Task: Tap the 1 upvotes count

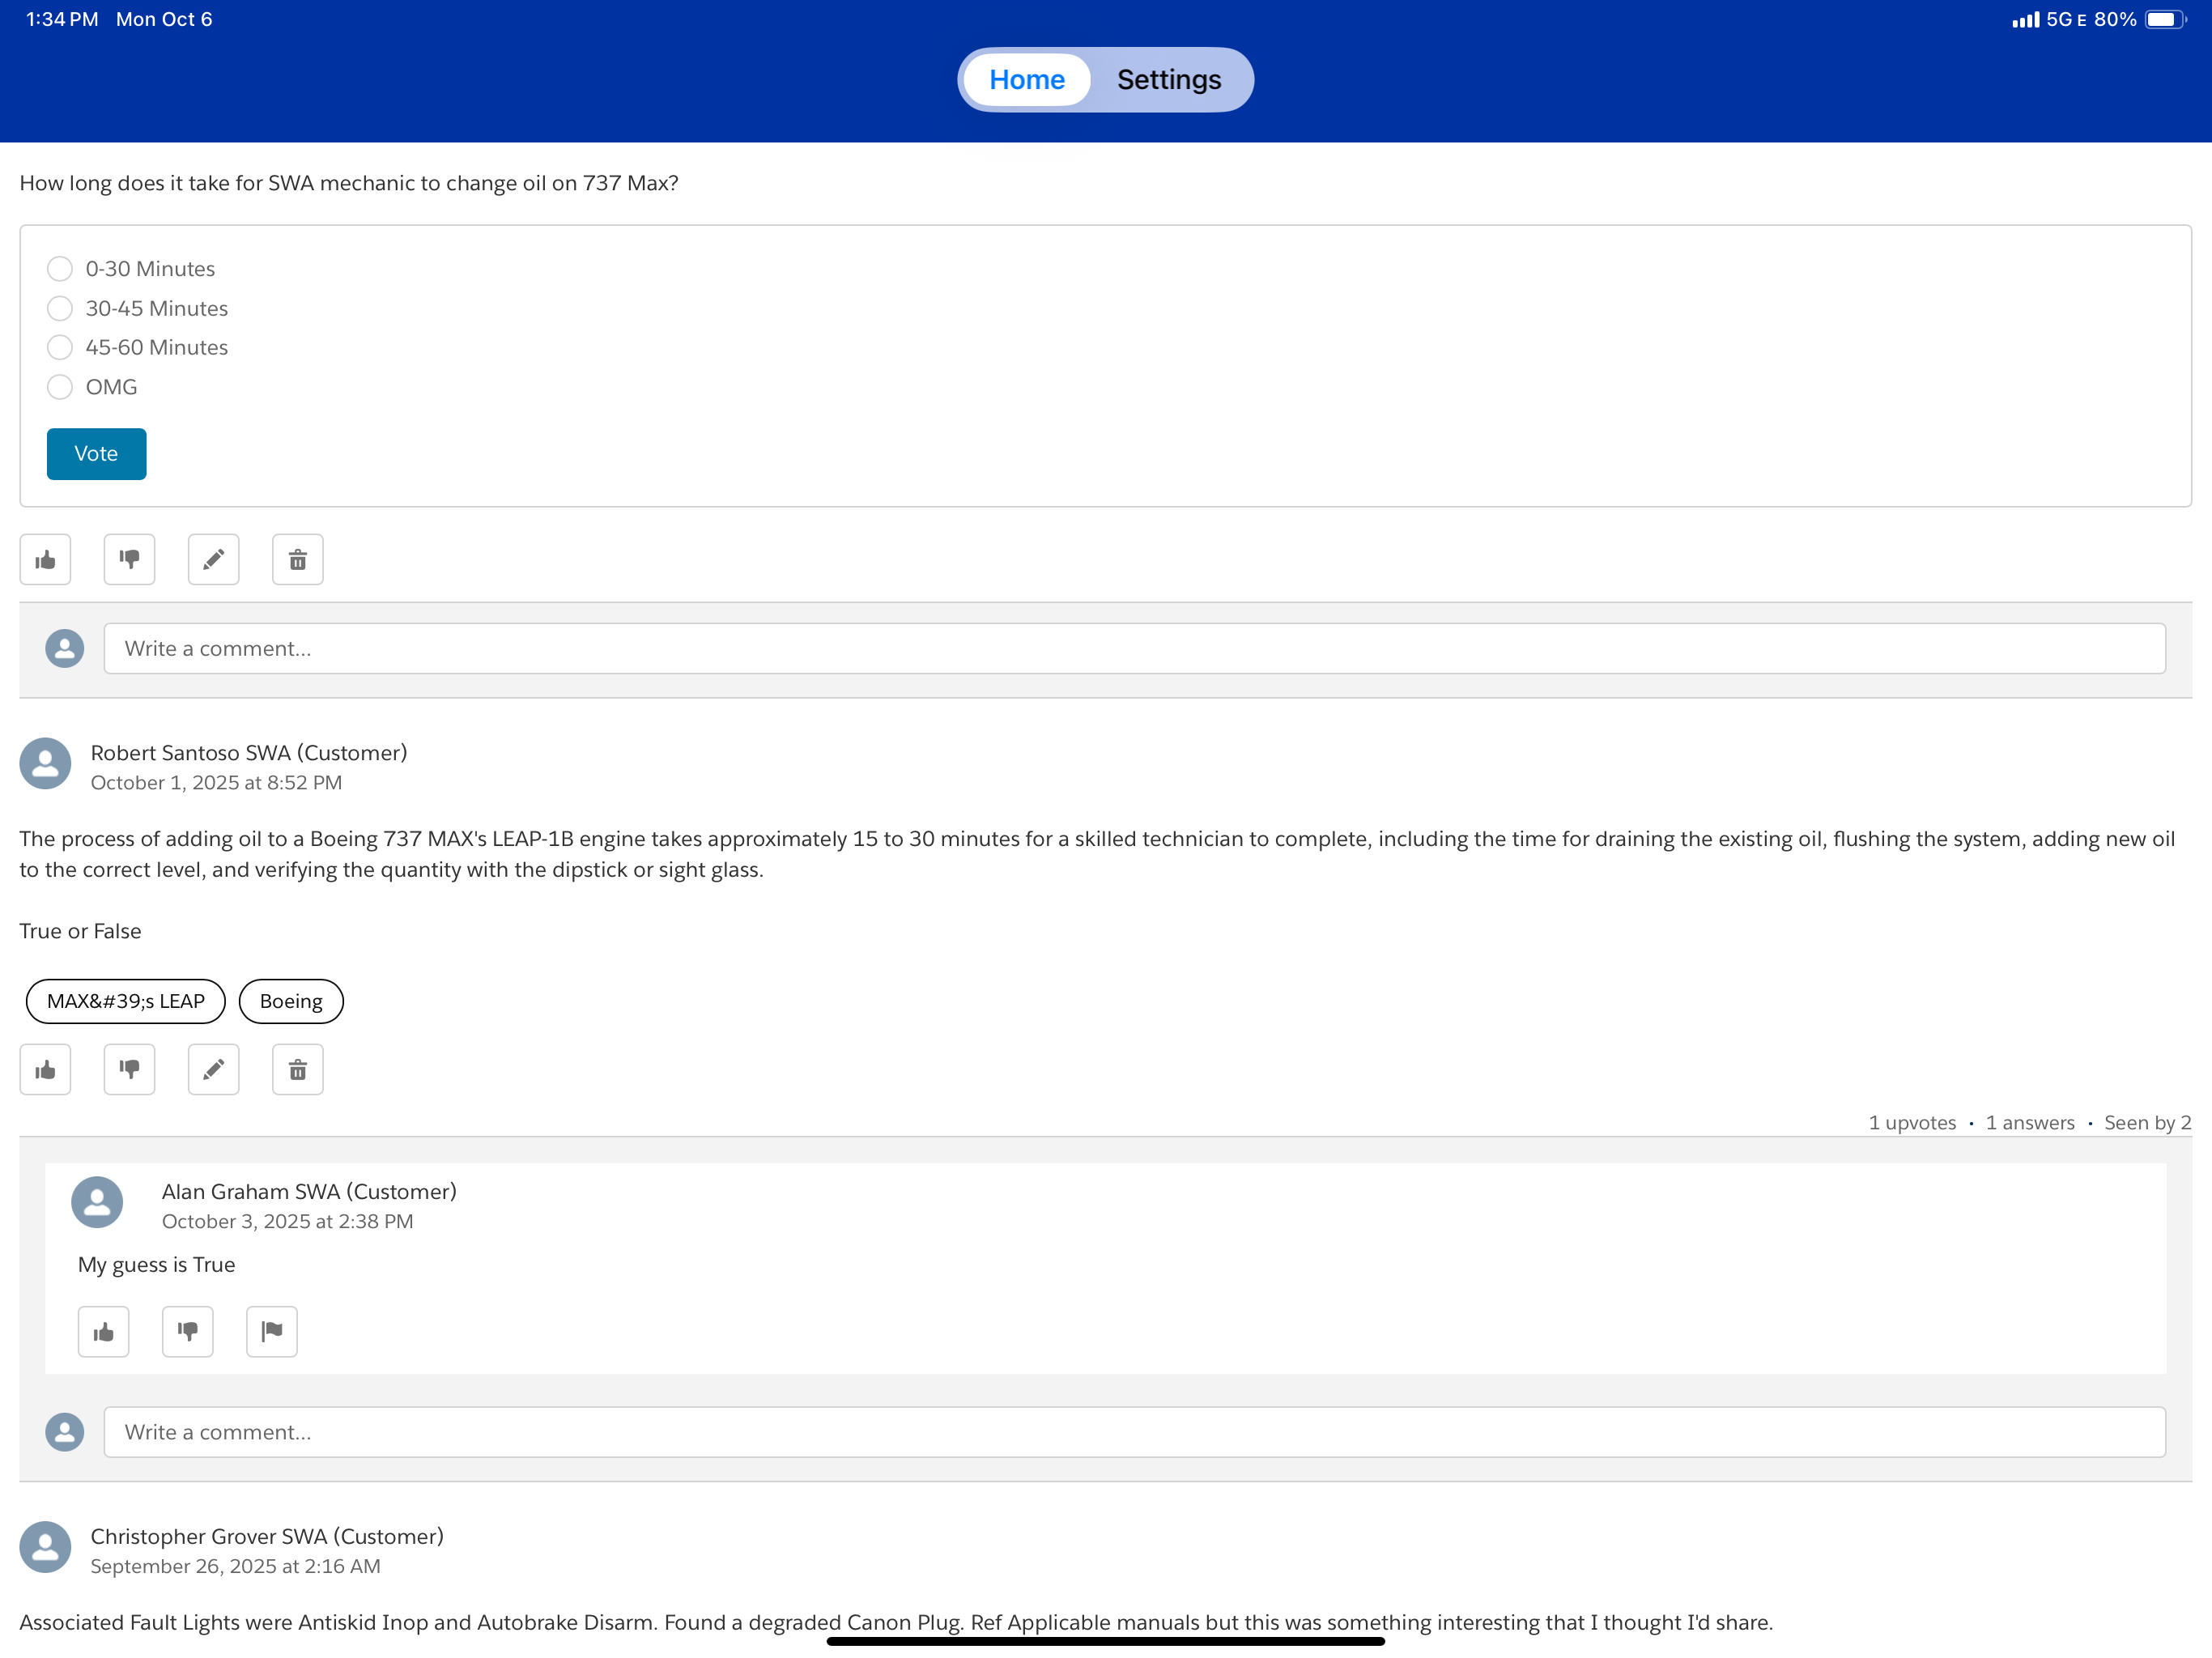Action: pos(1912,1123)
